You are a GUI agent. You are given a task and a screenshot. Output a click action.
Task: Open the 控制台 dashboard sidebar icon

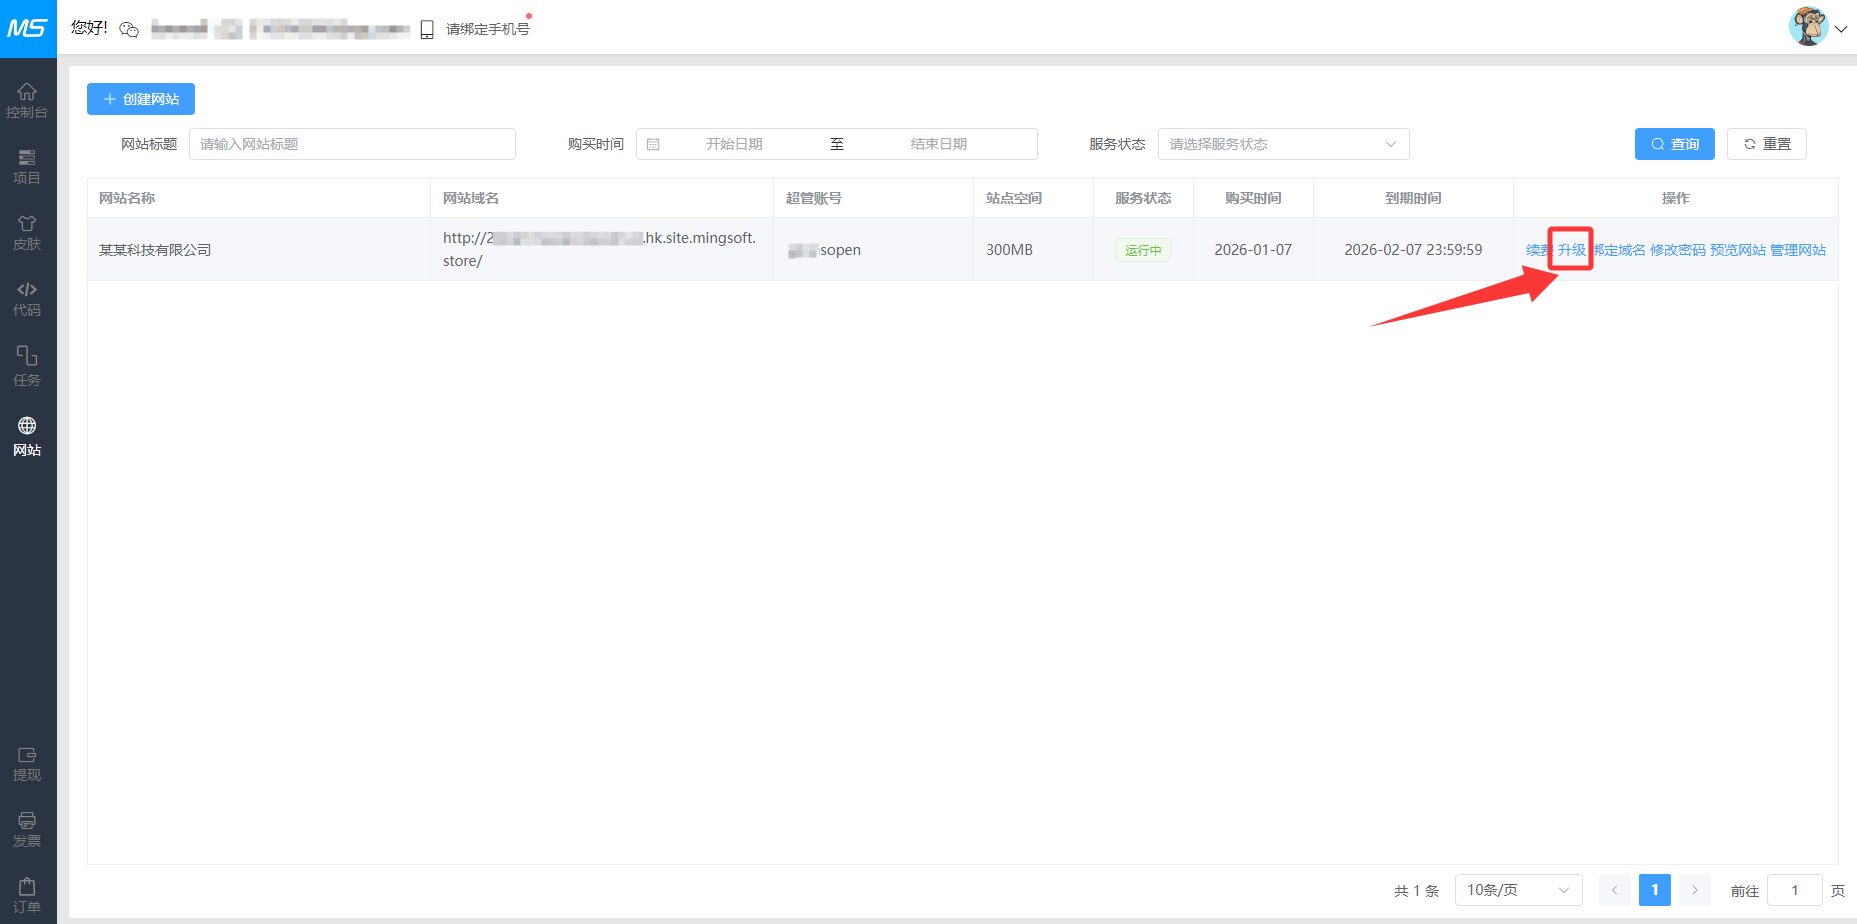tap(27, 100)
